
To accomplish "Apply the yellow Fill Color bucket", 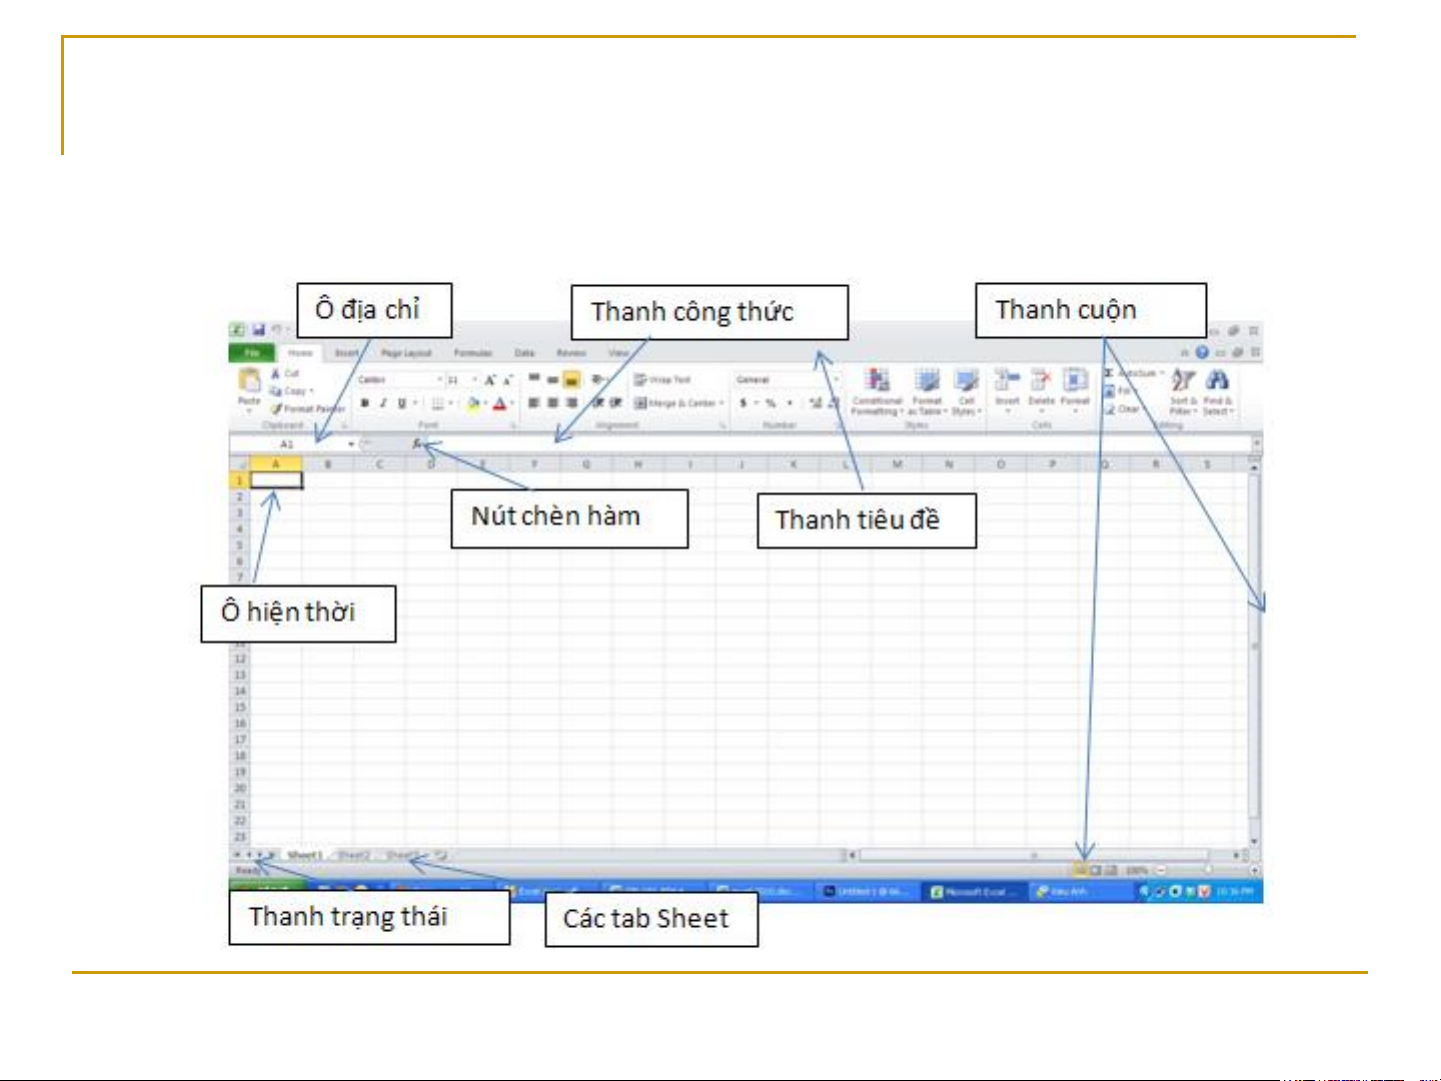I will click(473, 403).
